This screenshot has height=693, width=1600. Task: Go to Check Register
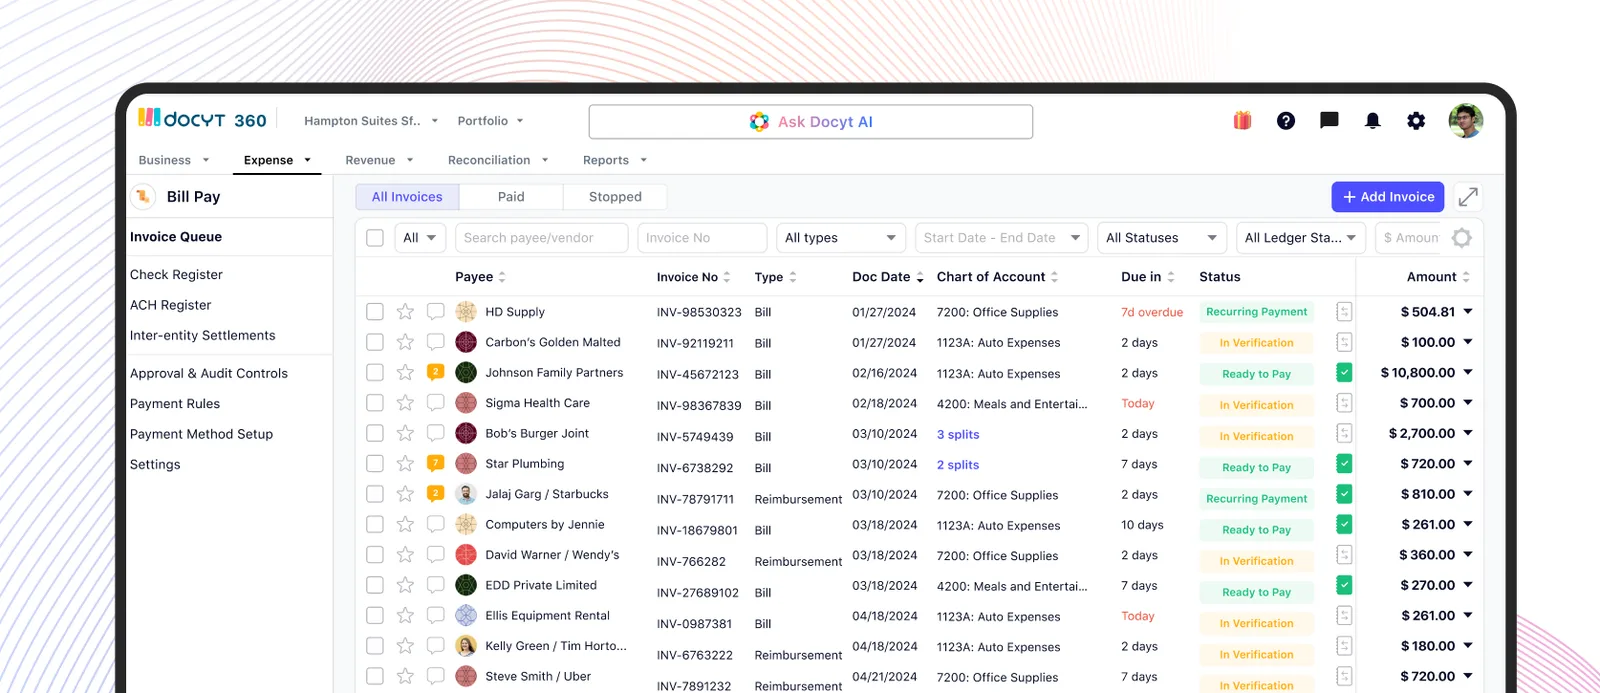click(x=176, y=274)
